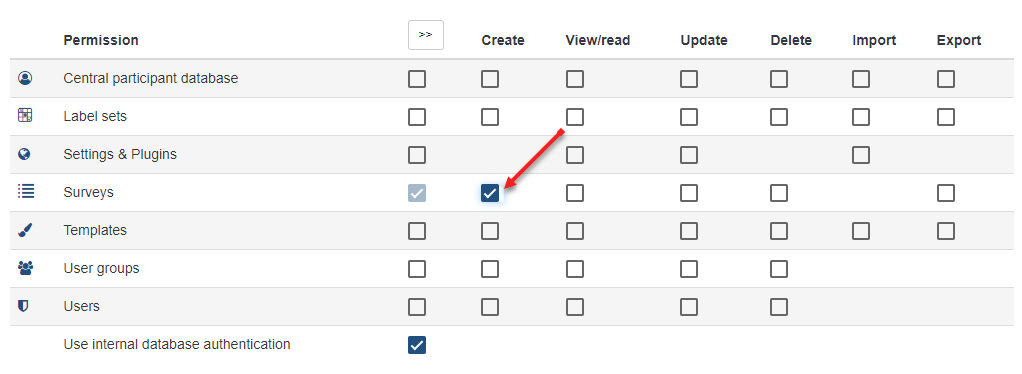Check Templates Delete permission box
The width and height of the screenshot is (1022, 374).
click(x=779, y=231)
